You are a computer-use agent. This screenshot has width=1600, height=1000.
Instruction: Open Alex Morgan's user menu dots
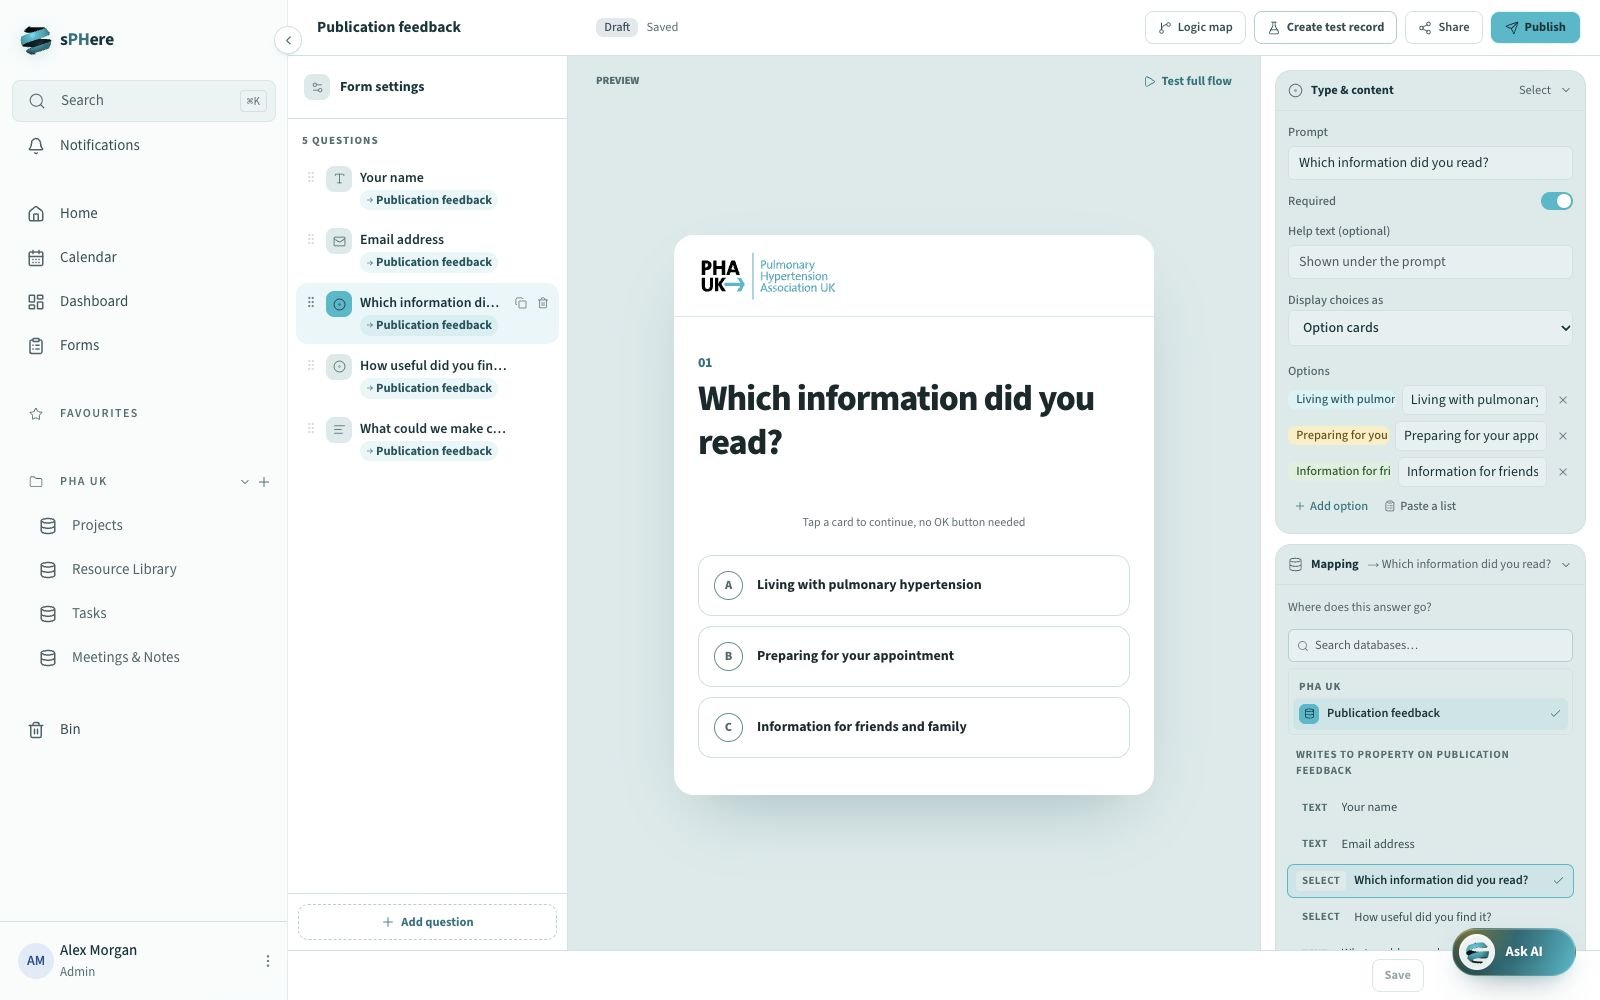tap(267, 961)
